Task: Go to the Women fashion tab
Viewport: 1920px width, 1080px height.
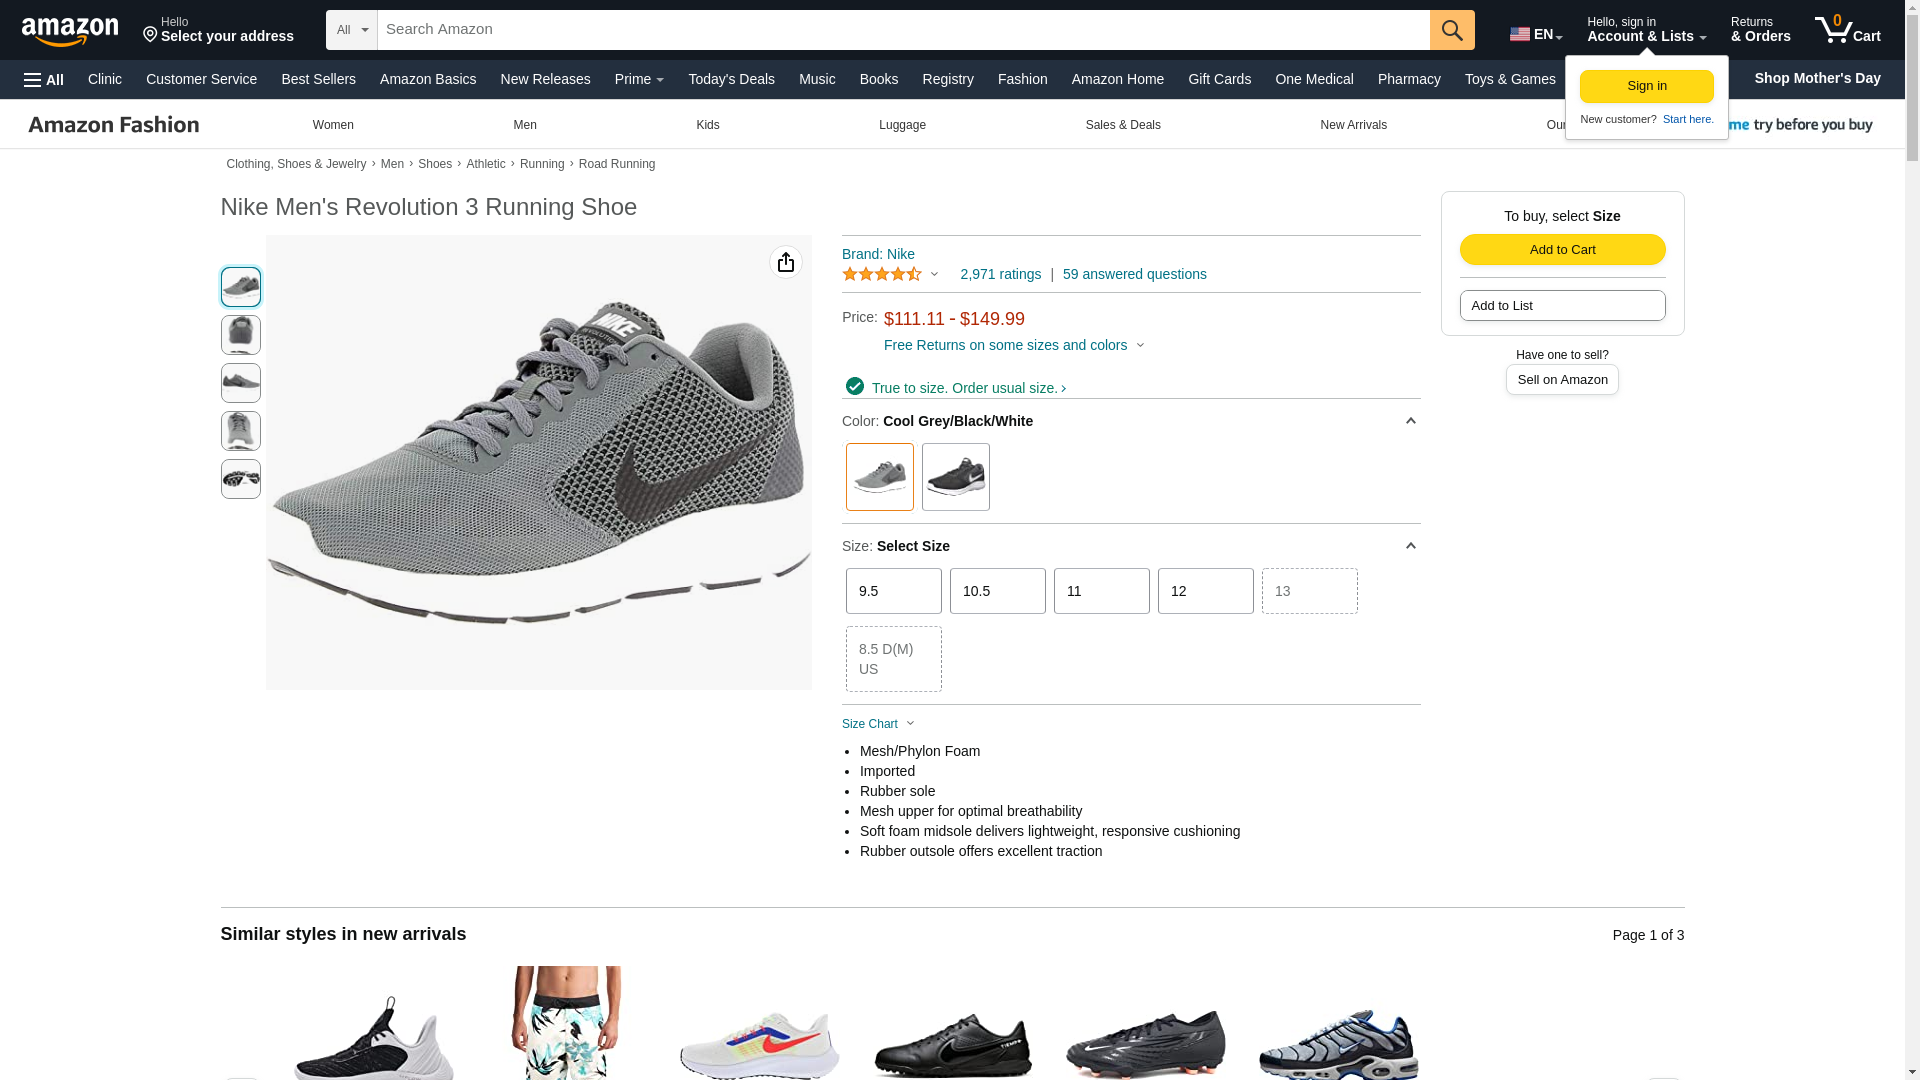Action: 333,125
